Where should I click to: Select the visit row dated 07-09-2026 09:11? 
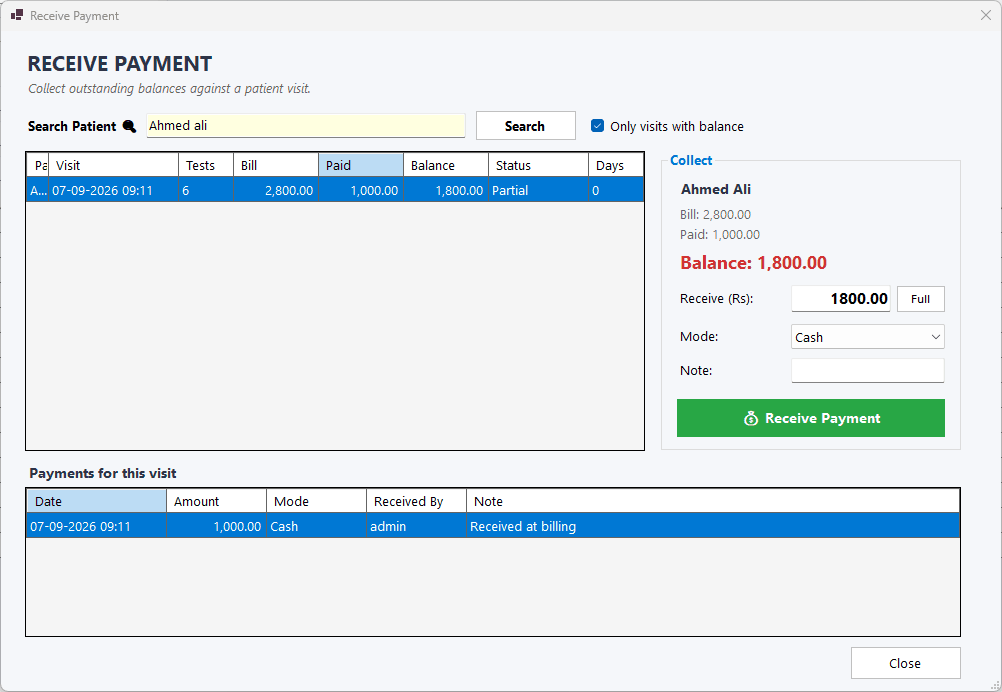[335, 190]
